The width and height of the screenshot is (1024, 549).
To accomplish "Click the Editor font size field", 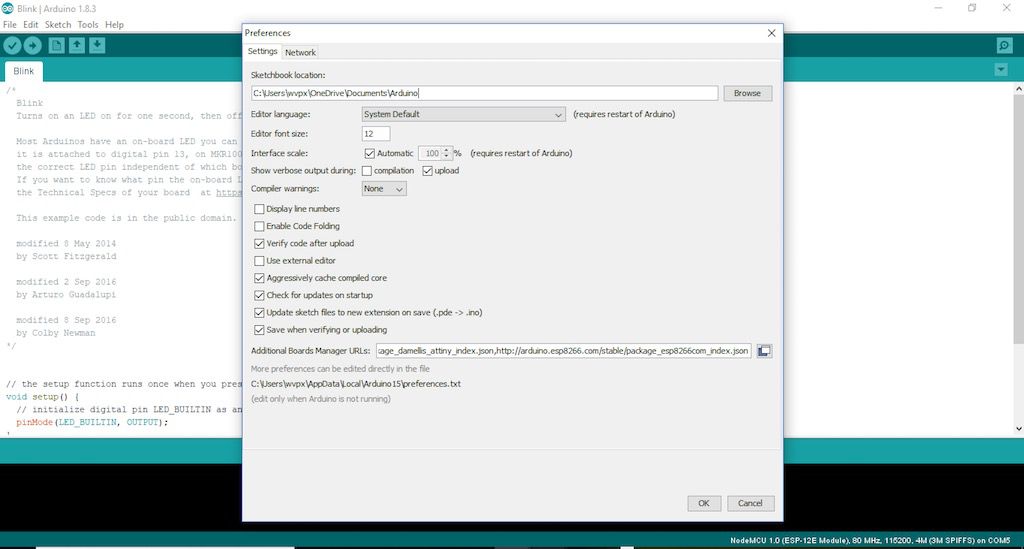I will (376, 134).
